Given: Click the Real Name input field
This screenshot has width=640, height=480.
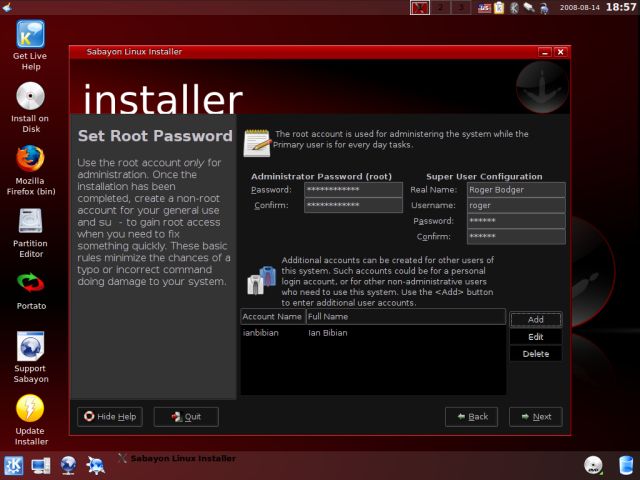Looking at the screenshot, I should click(x=515, y=189).
